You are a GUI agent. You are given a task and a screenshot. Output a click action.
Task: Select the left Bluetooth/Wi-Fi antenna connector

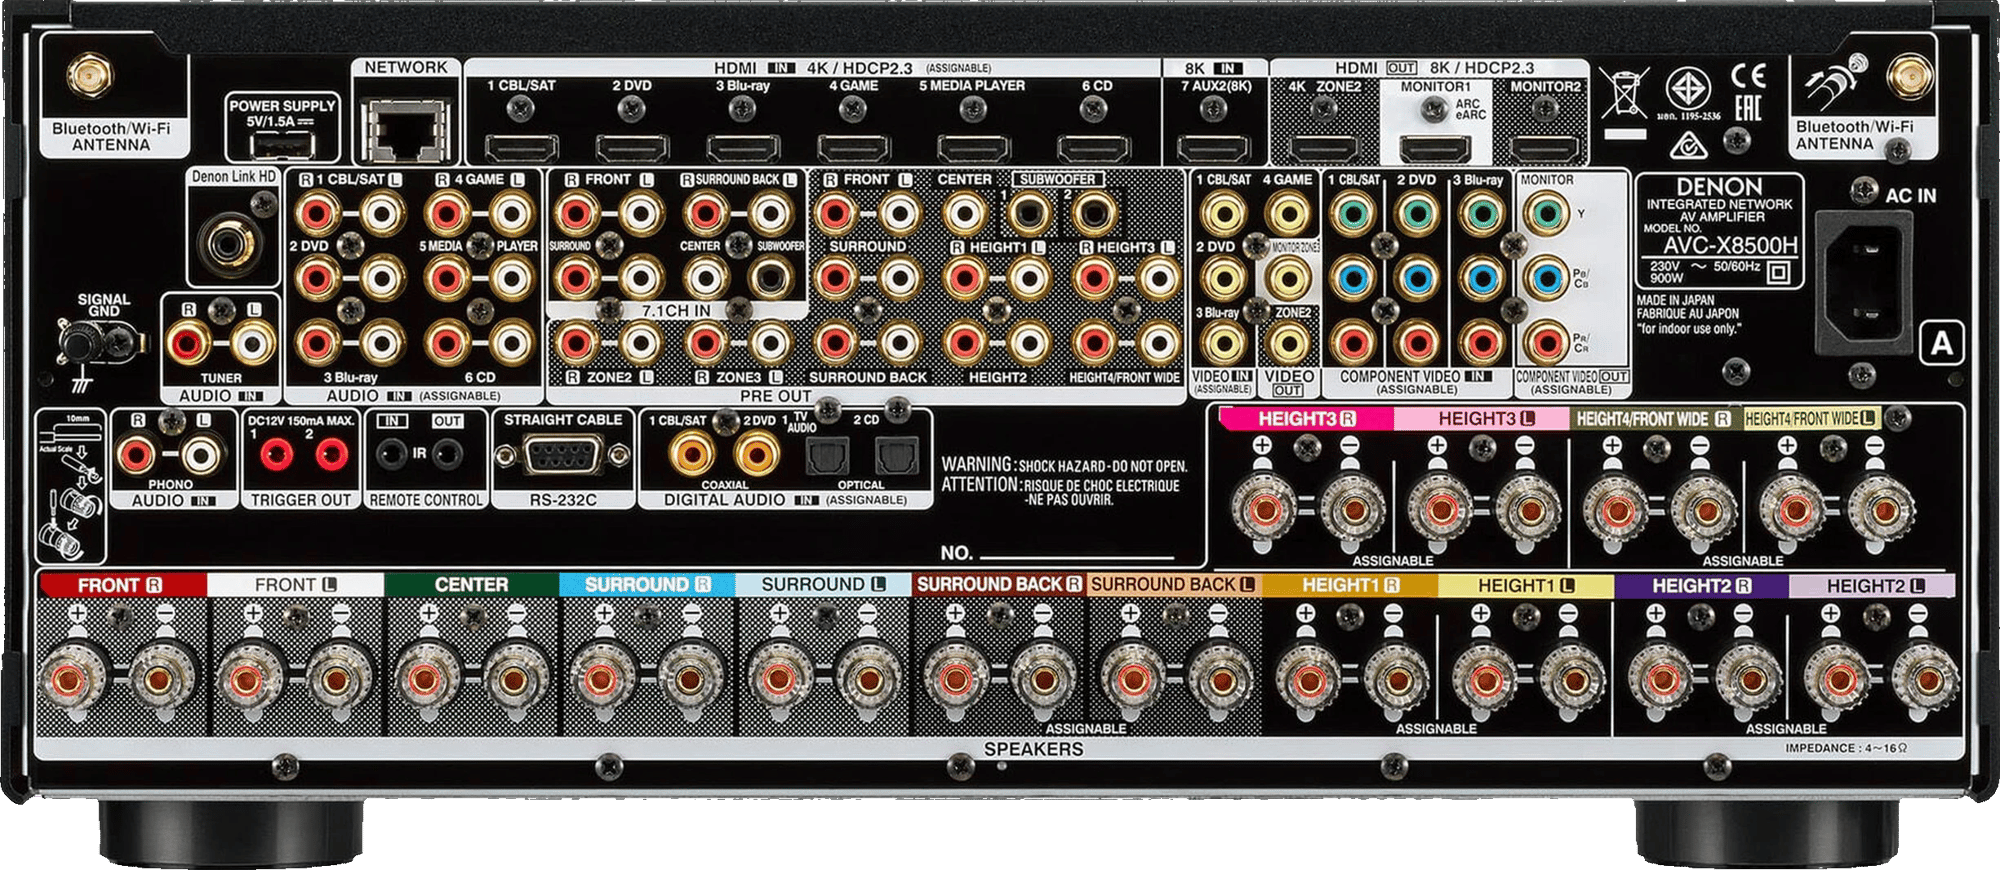(x=89, y=76)
